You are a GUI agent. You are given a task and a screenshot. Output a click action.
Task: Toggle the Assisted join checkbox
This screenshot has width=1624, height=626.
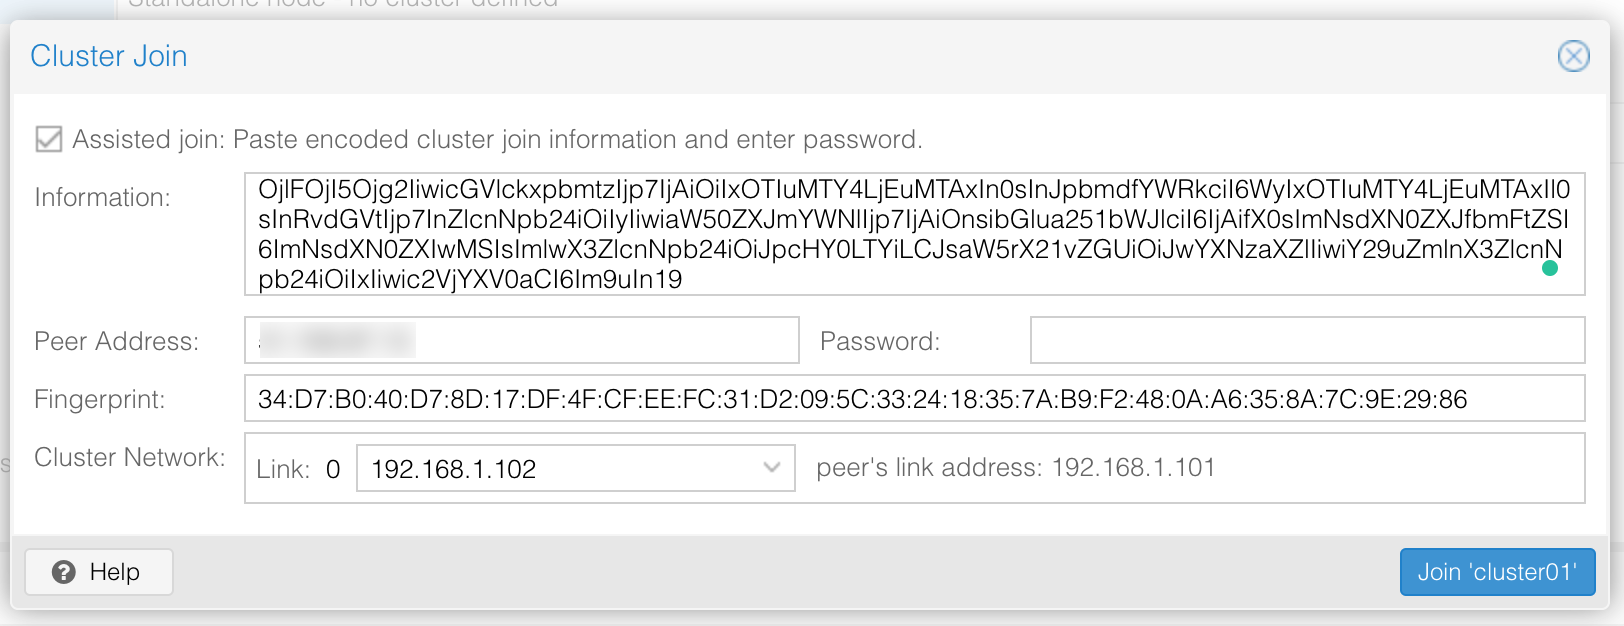pyautogui.click(x=48, y=139)
